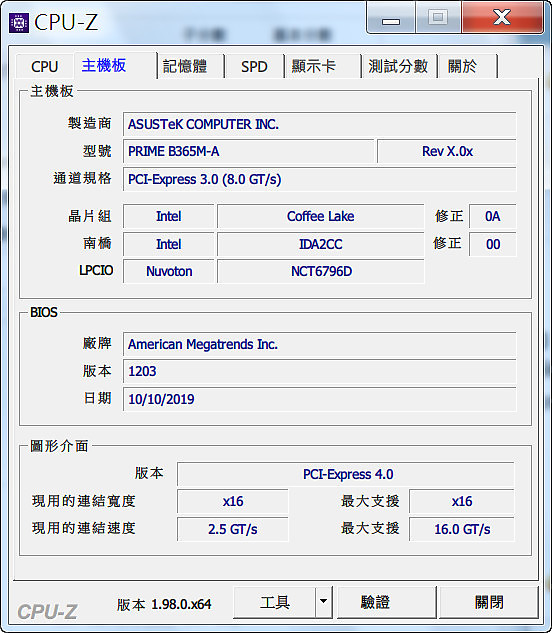Click the 通道規格 label
Viewport: 552px width, 633px height.
[x=82, y=178]
